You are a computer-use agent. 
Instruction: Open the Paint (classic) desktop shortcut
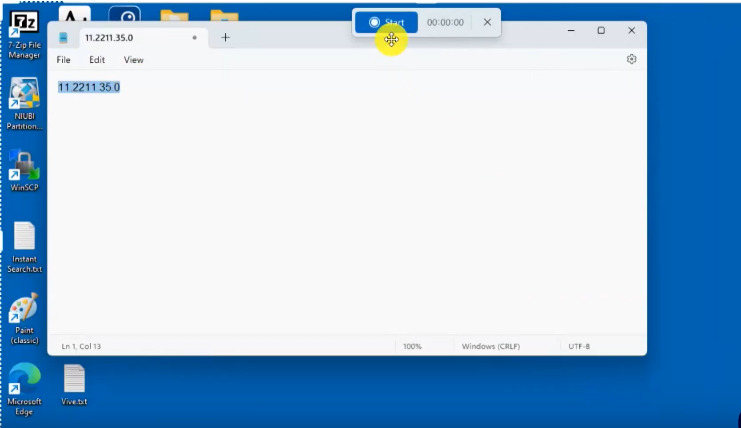tap(24, 319)
